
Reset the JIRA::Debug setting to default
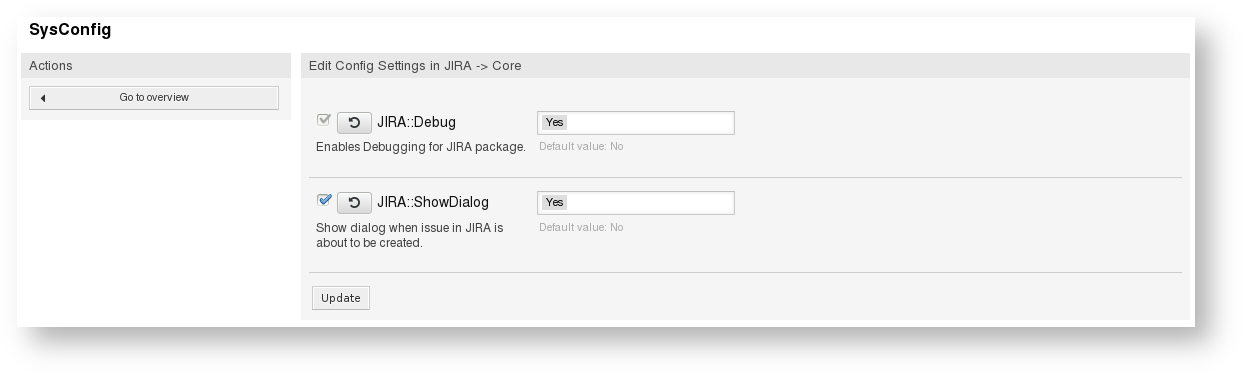pyautogui.click(x=354, y=122)
